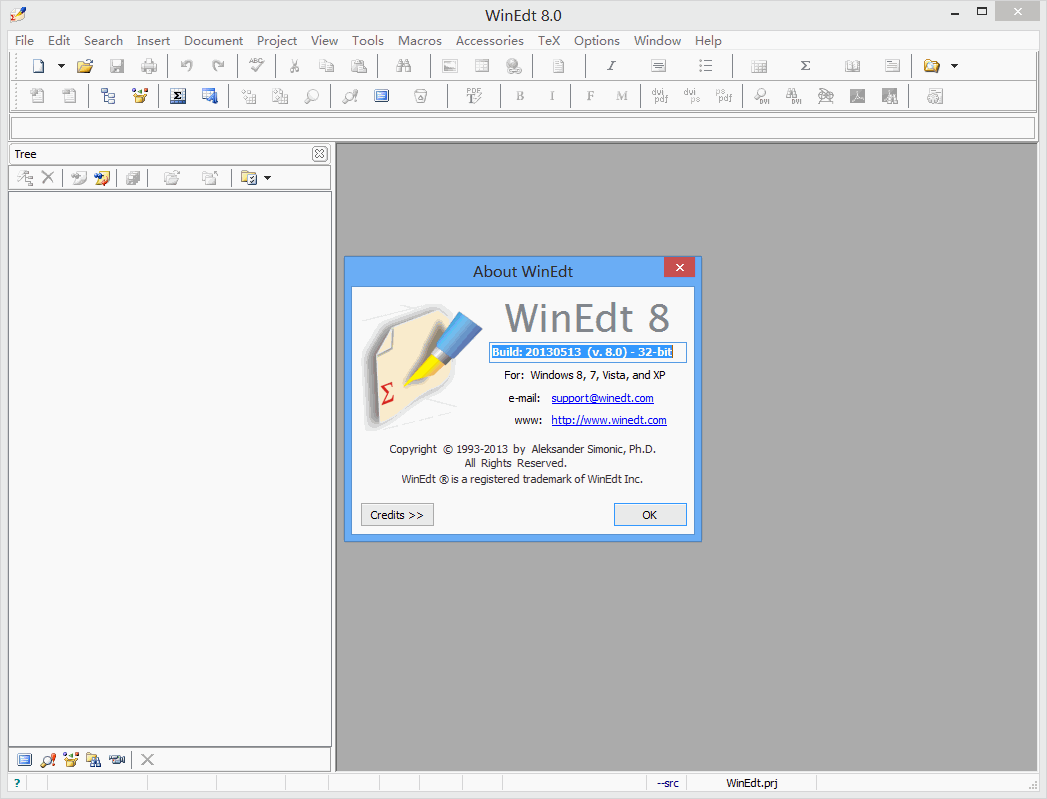Image resolution: width=1047 pixels, height=799 pixels.
Task: Click the folder checklist icon in the Tree toolbar
Action: click(x=249, y=178)
